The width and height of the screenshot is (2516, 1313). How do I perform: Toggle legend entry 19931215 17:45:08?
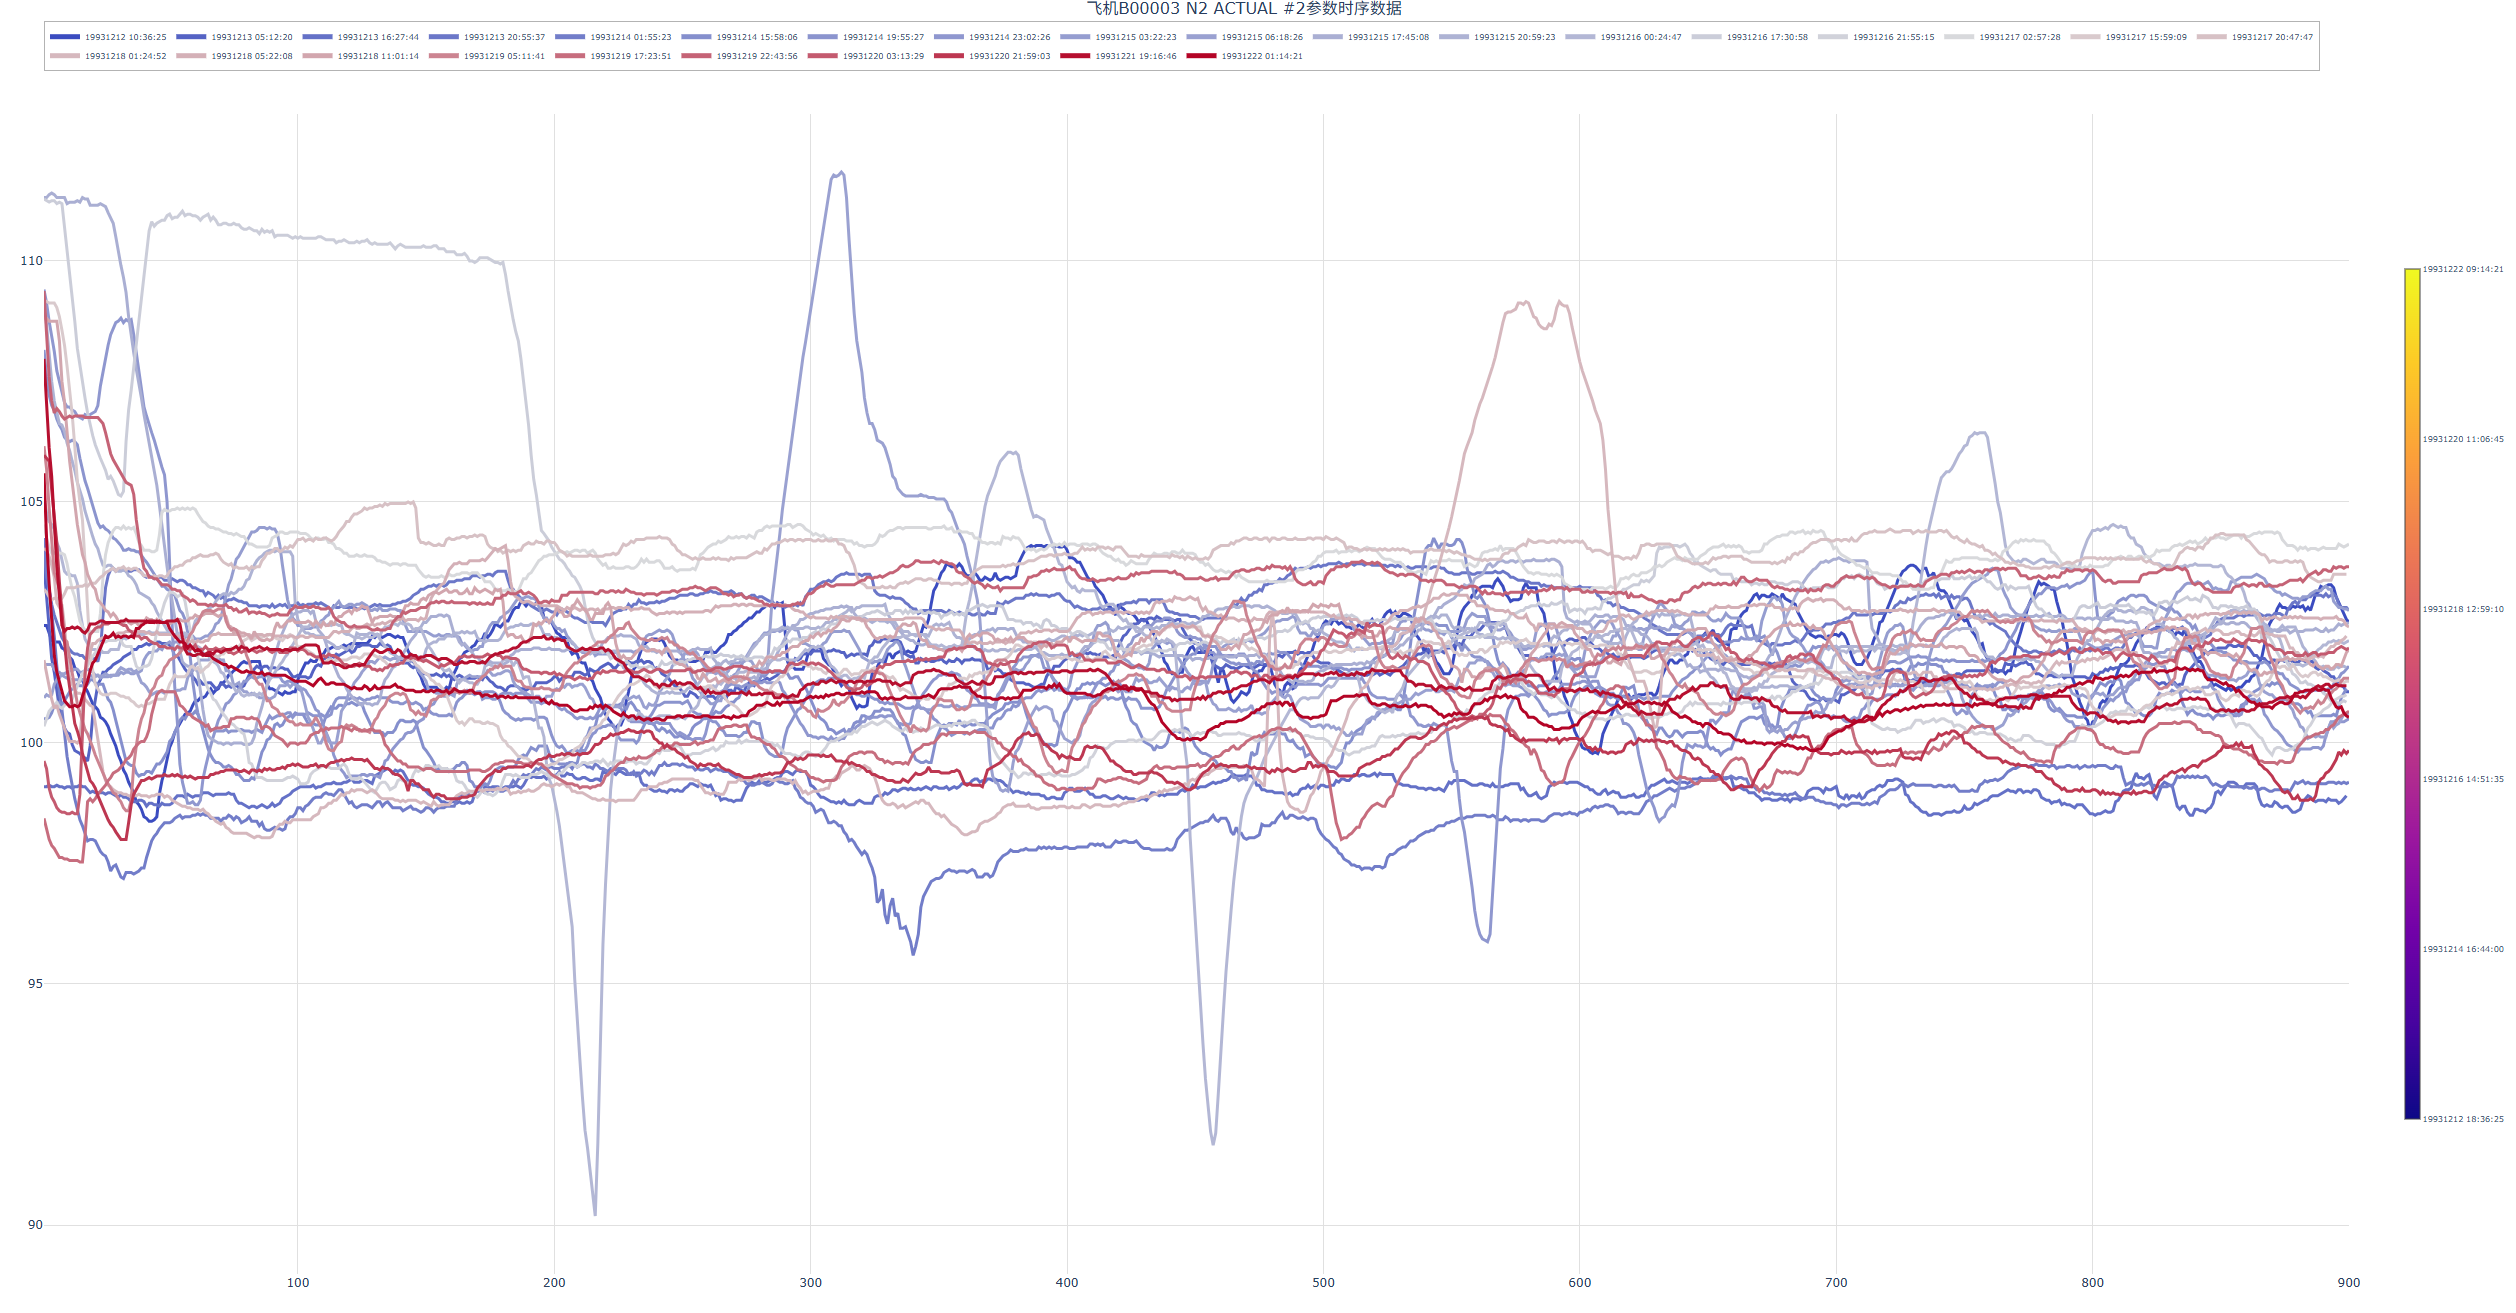[1387, 37]
